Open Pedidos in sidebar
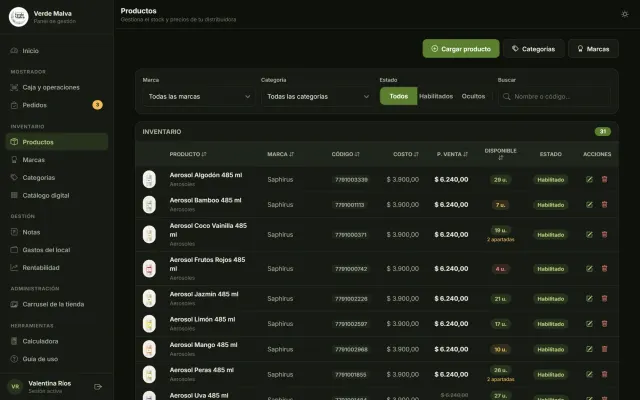Screen dimensions: 640x400 57,105
